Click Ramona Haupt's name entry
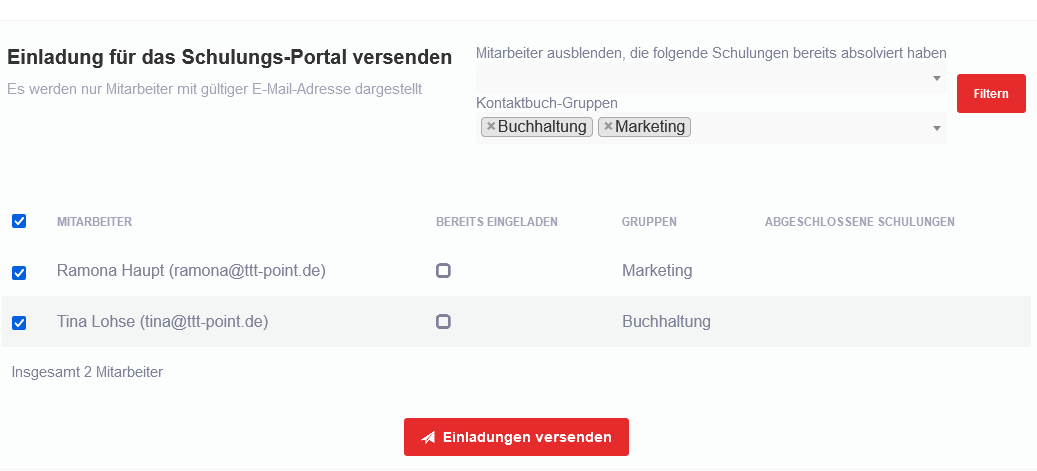The width and height of the screenshot is (1037, 471). point(191,271)
